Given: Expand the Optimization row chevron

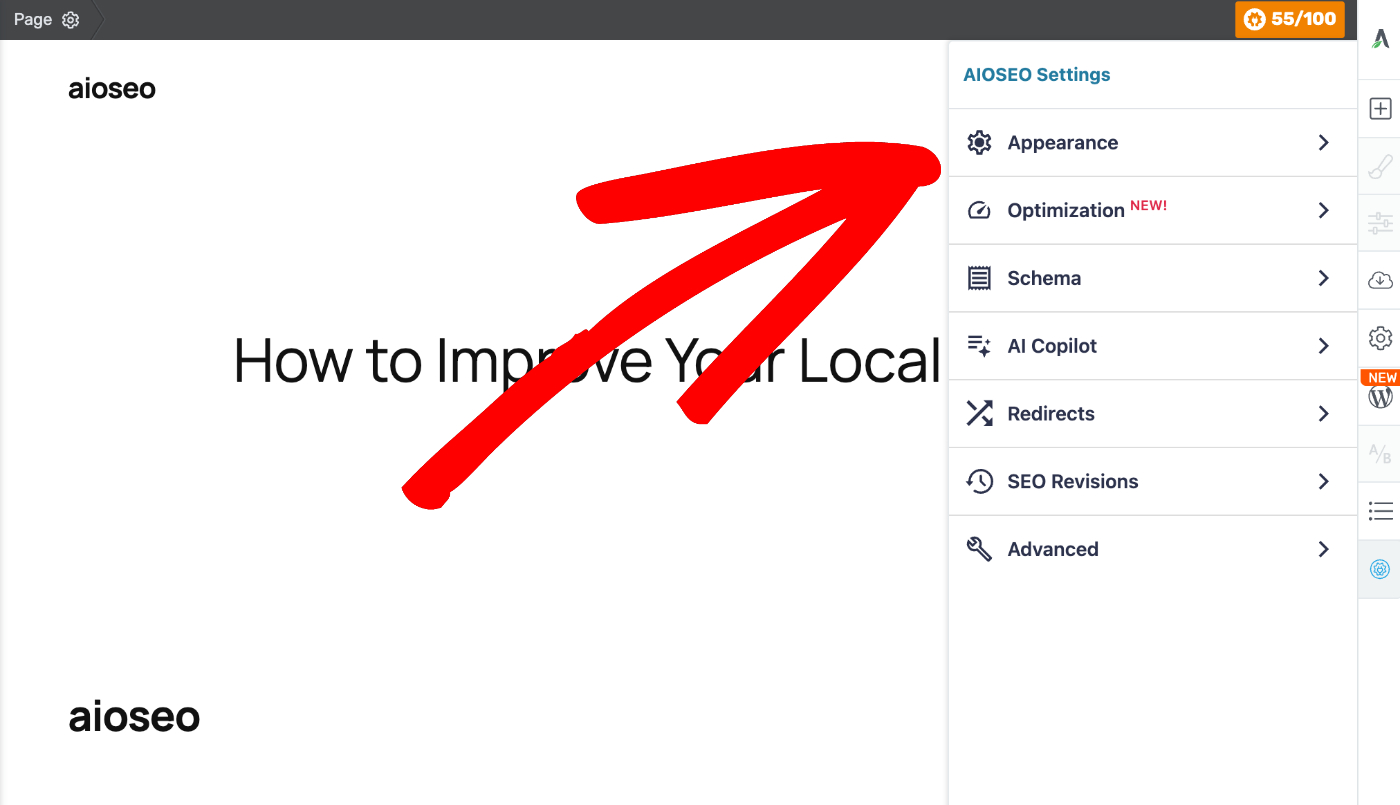Looking at the screenshot, I should pyautogui.click(x=1323, y=211).
